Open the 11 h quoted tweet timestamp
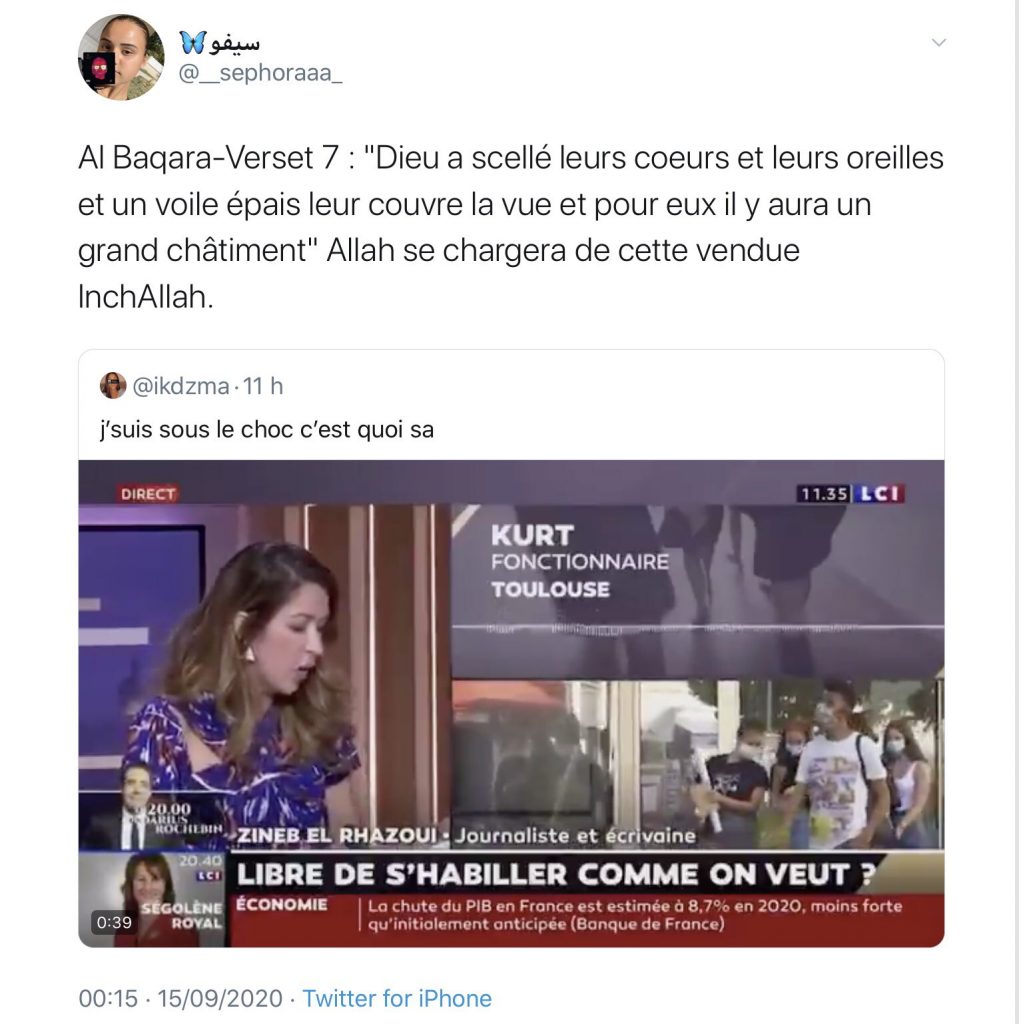 pos(263,386)
